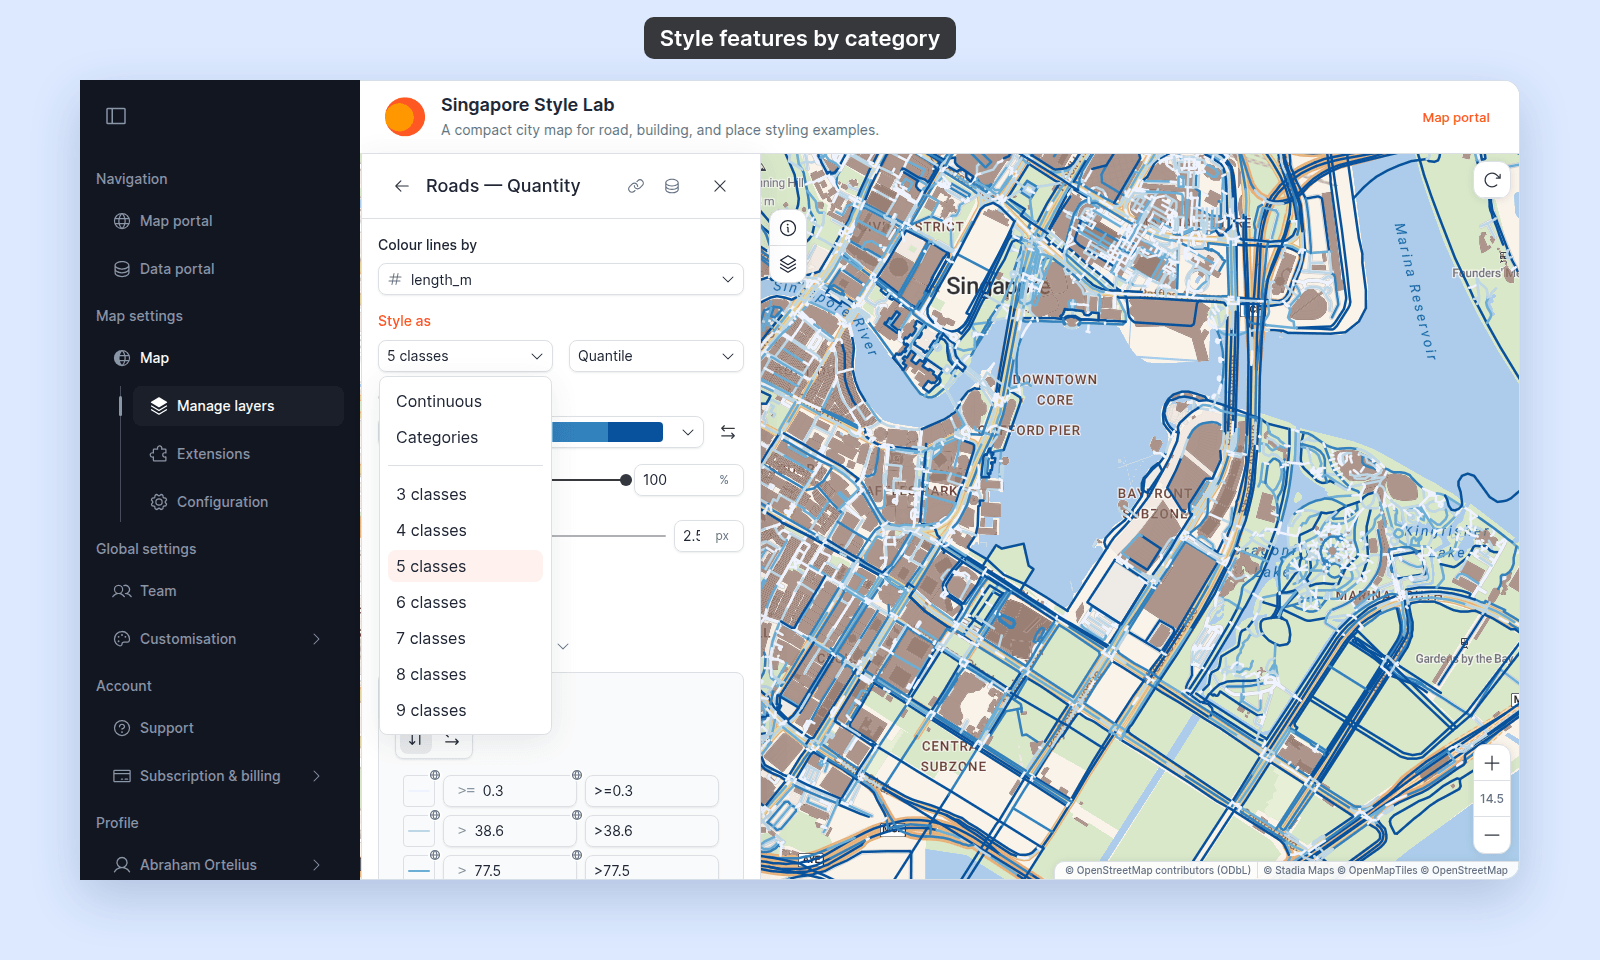Click the globe icon above the 0.3 threshold field
The height and width of the screenshot is (960, 1600).
[435, 775]
